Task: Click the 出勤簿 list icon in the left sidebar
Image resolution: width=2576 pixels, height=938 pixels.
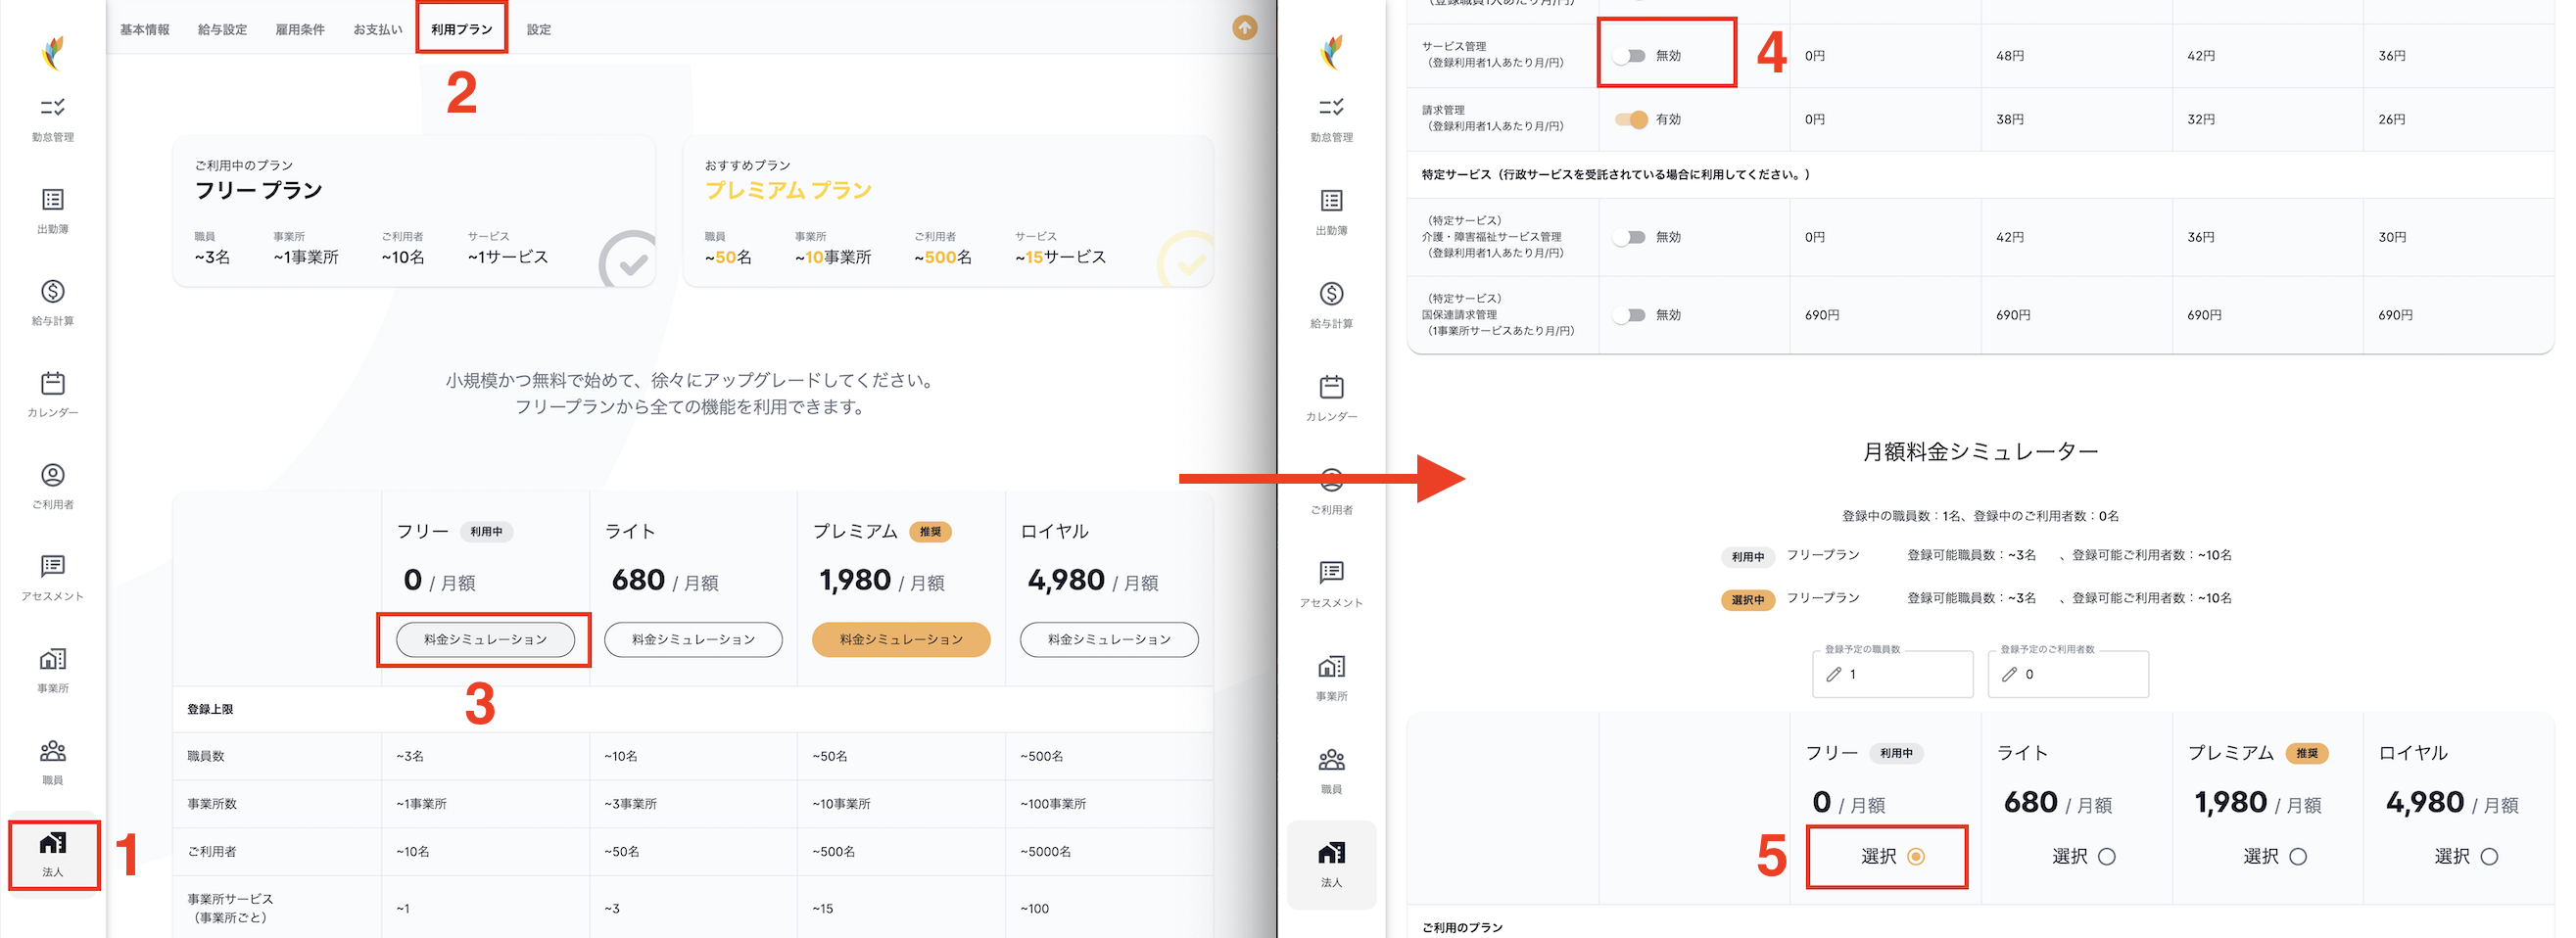Action: pos(53,209)
